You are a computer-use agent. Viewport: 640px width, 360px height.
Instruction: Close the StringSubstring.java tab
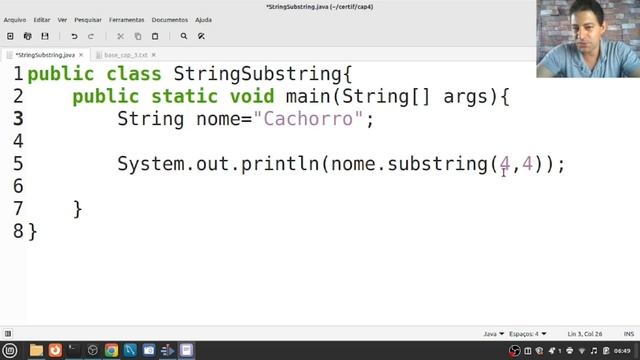(x=81, y=55)
